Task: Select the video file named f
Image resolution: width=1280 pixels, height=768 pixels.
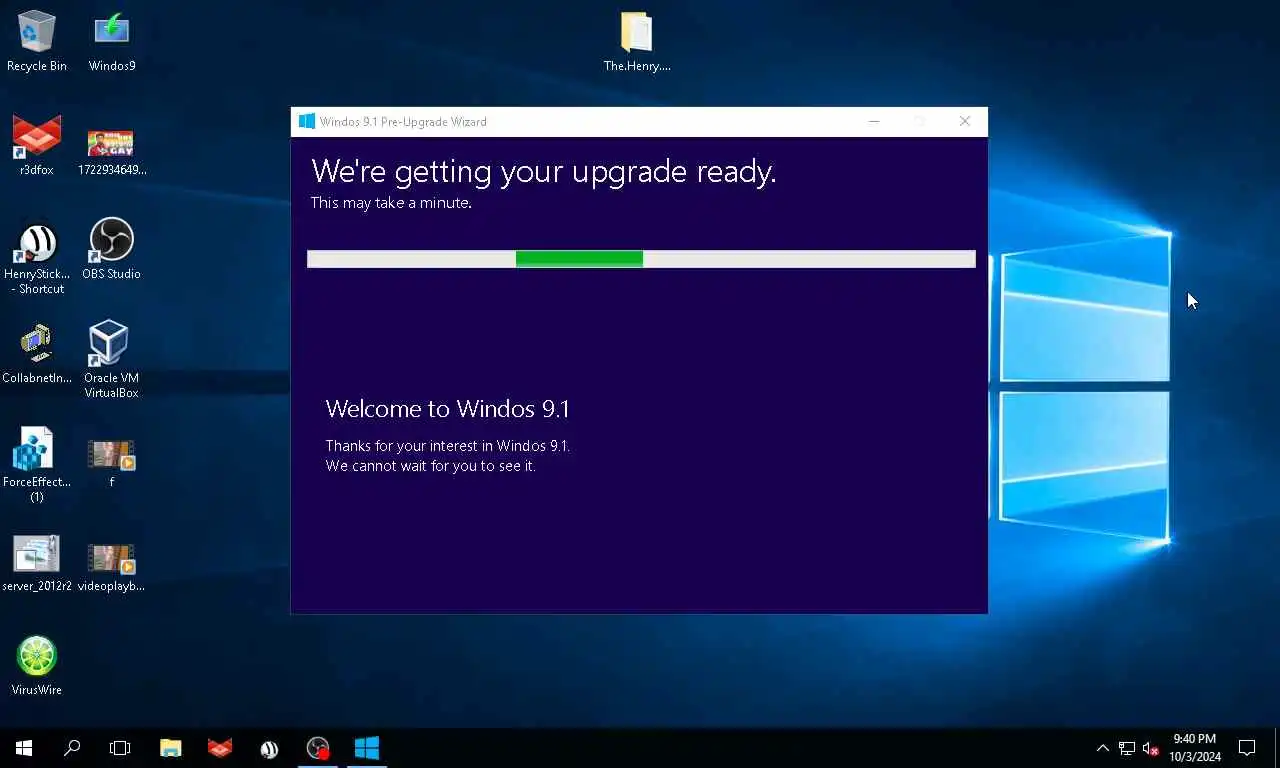Action: pyautogui.click(x=112, y=464)
